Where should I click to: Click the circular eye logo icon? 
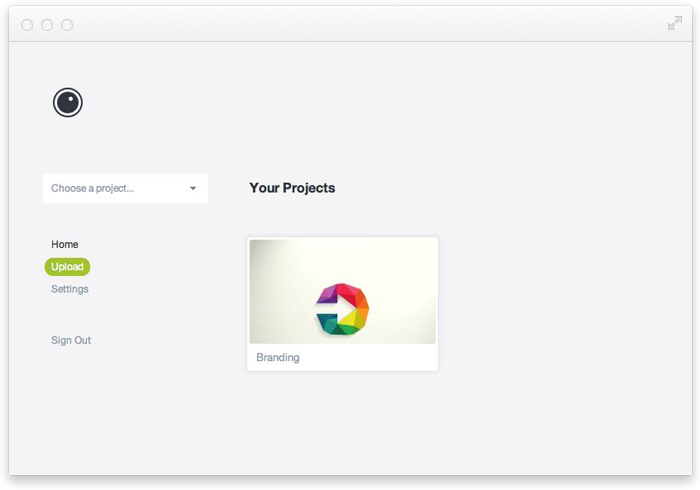click(x=68, y=102)
